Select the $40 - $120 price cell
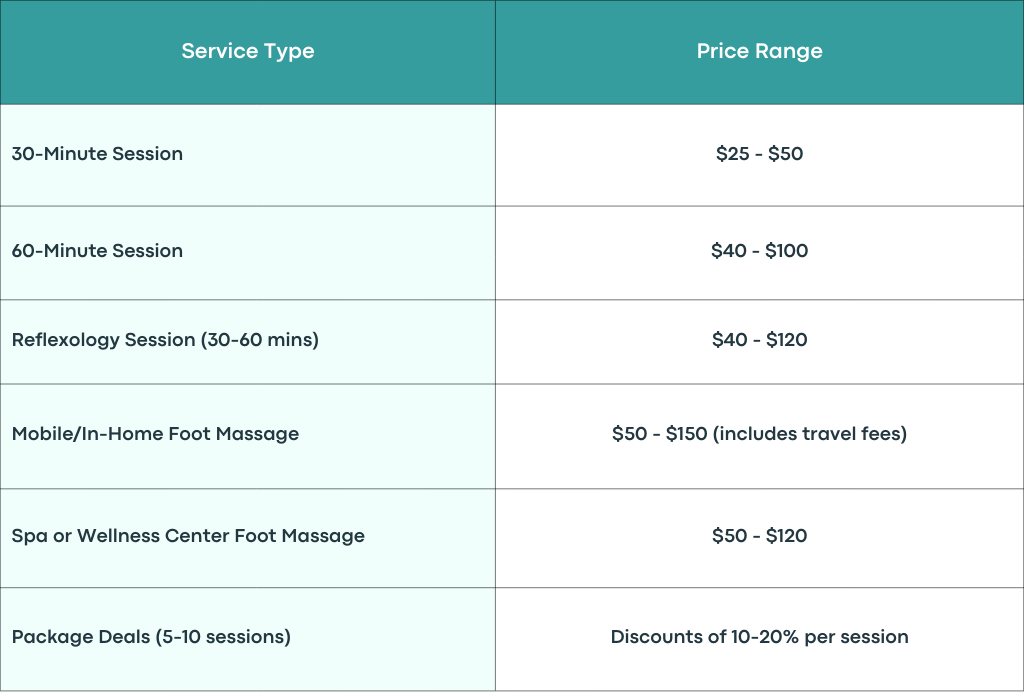Viewport: 1024px width, 692px height. click(x=760, y=342)
